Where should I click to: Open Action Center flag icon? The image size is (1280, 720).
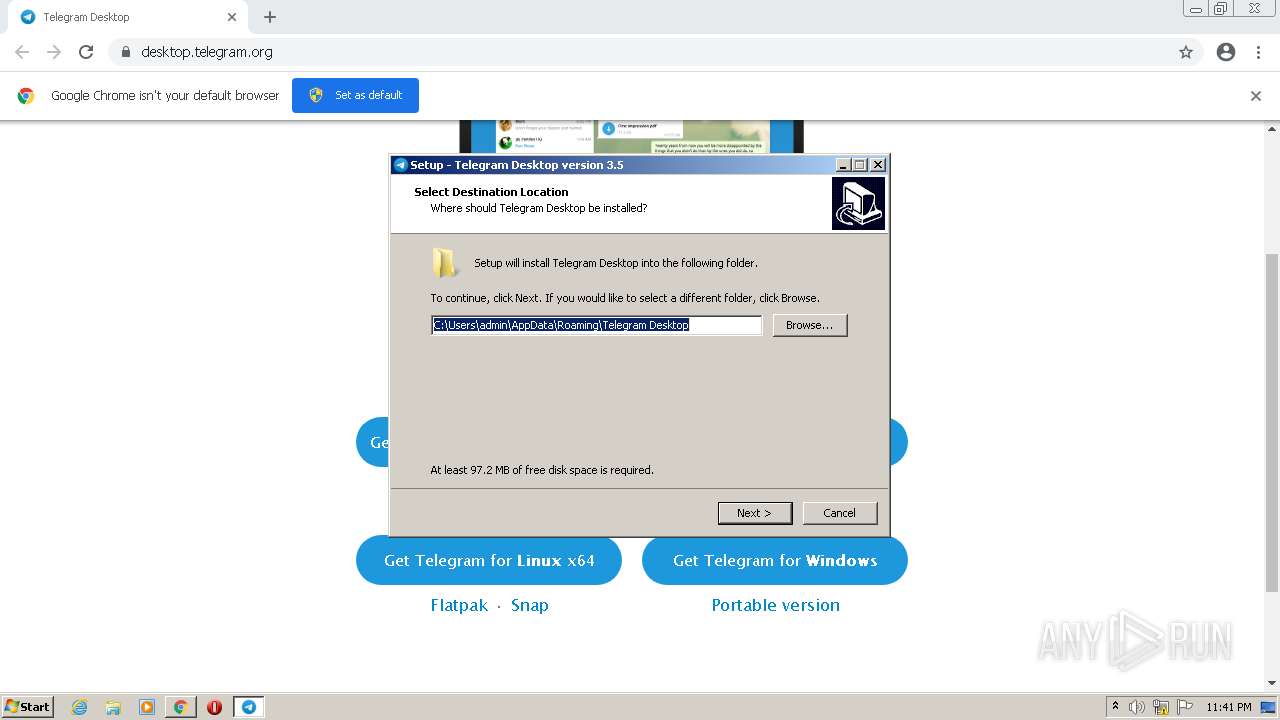1185,707
